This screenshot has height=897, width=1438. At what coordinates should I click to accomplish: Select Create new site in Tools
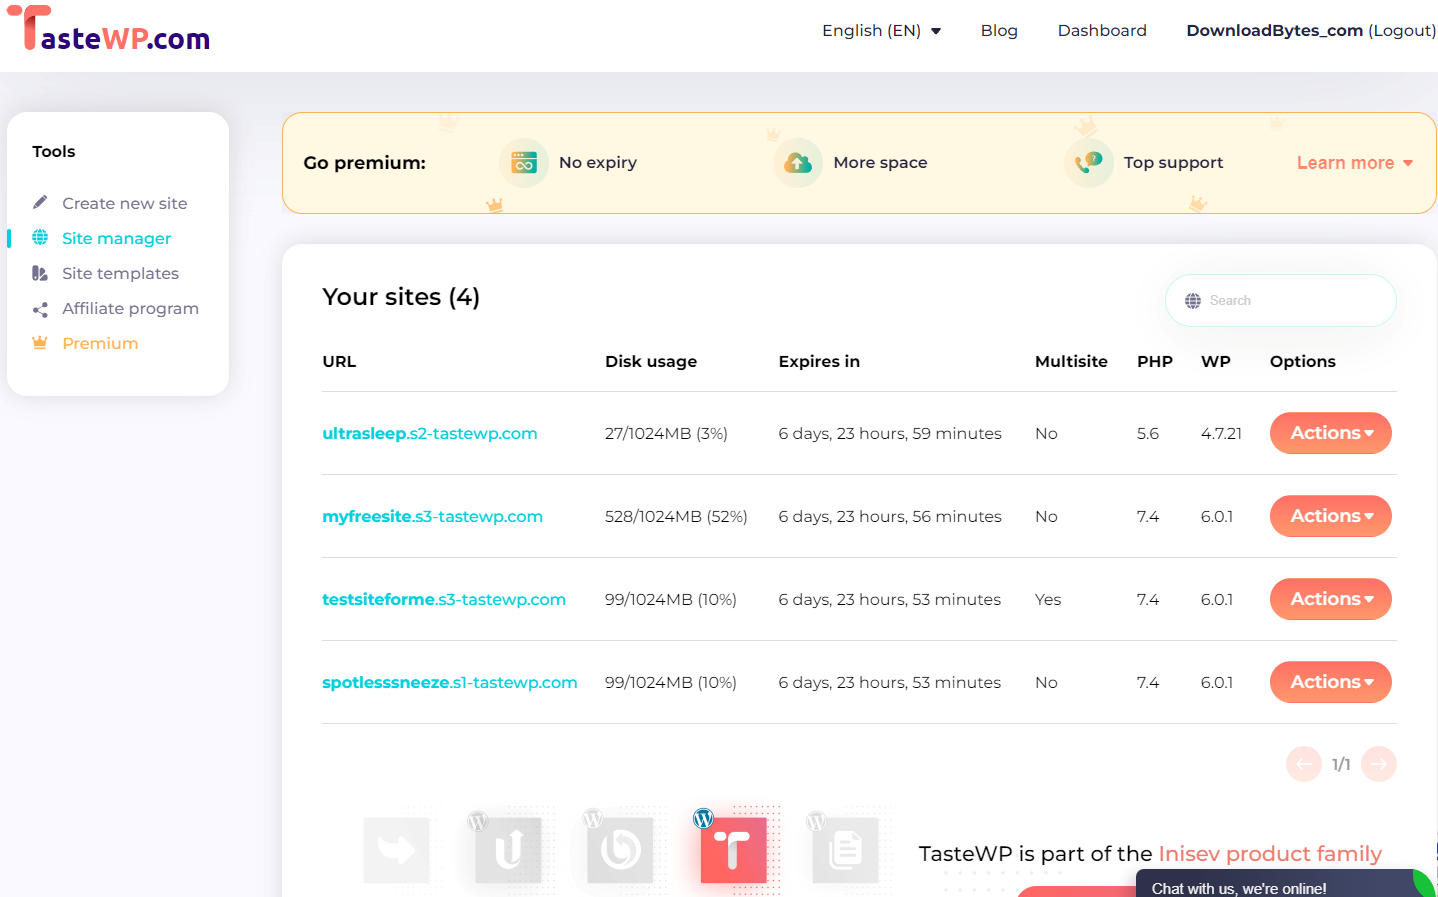click(124, 203)
